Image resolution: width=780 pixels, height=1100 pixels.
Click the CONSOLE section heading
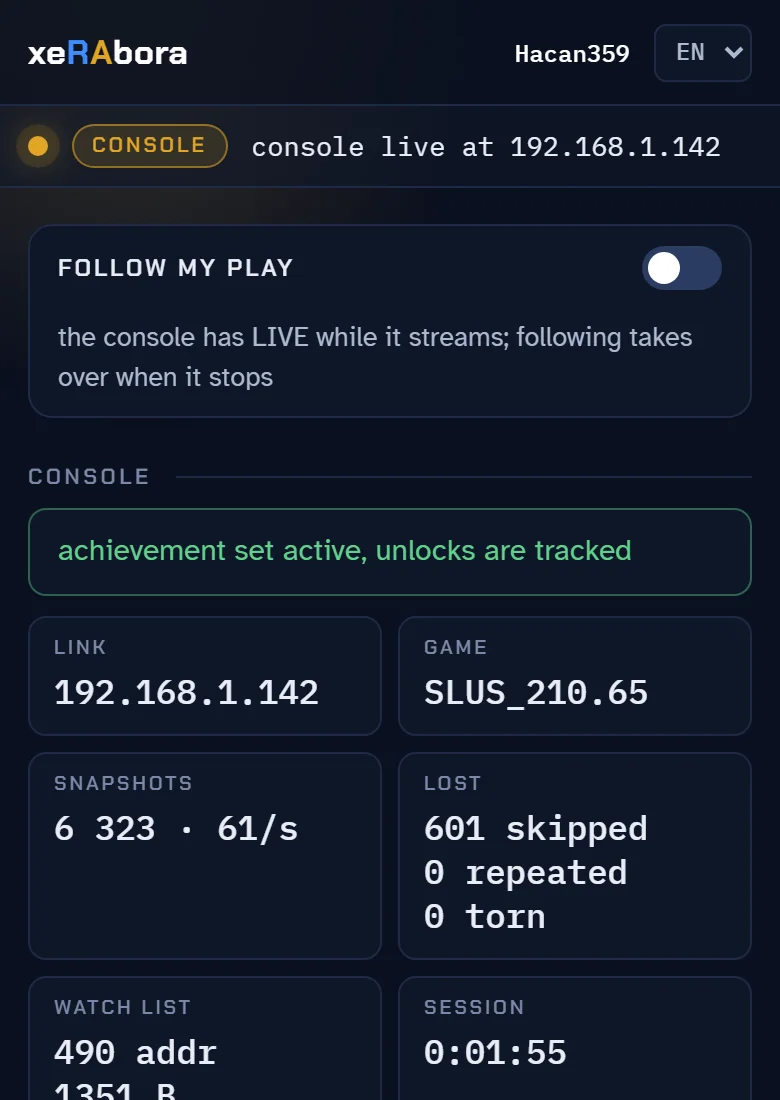point(88,476)
